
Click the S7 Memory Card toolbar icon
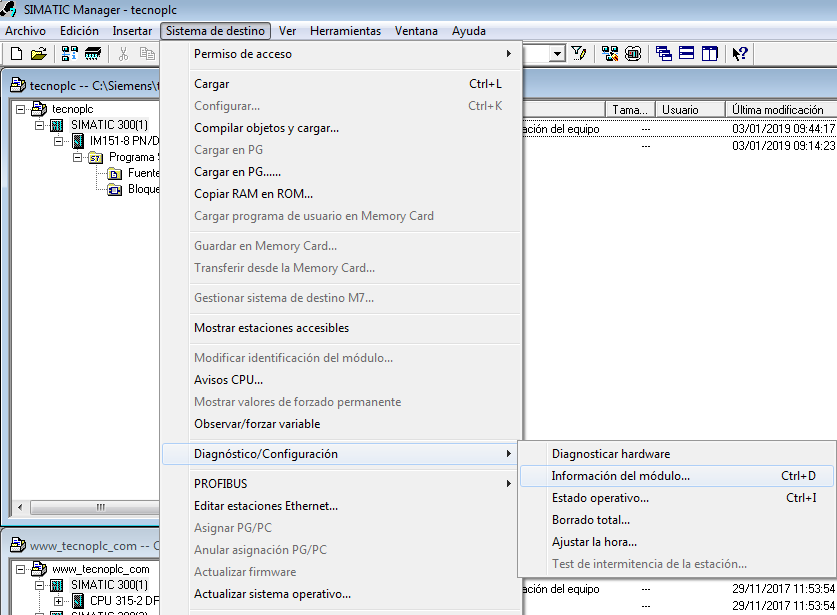(x=93, y=53)
